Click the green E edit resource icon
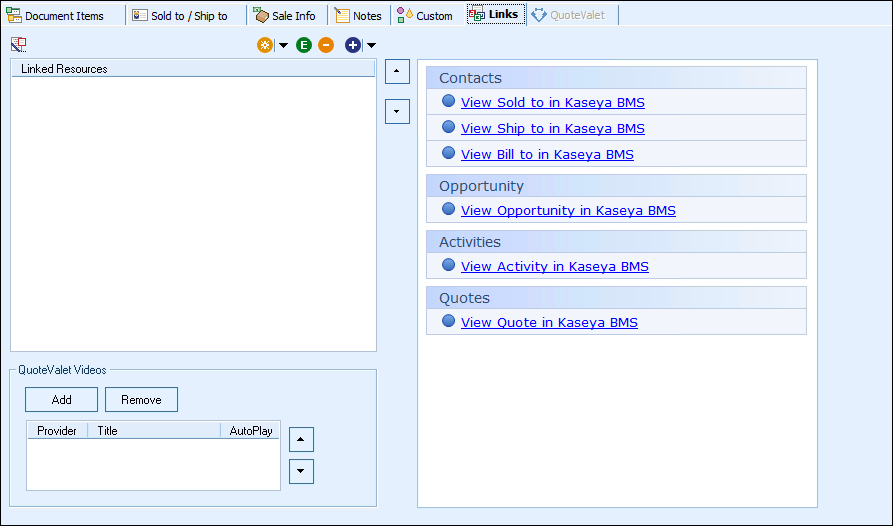 point(304,45)
